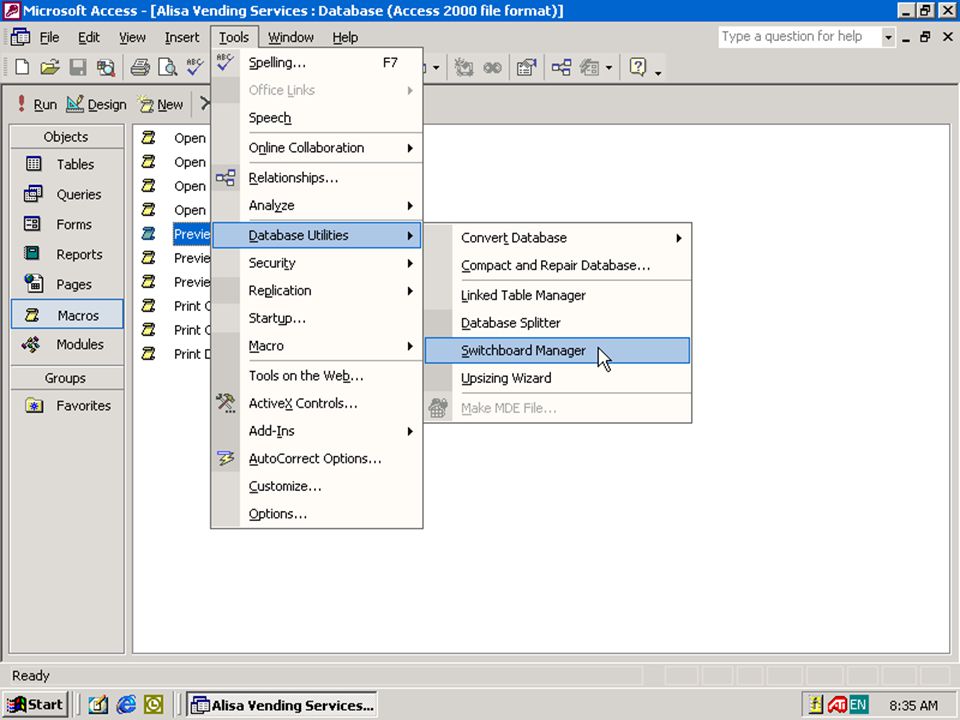Screen dimensions: 960x720
Task: Click the Relationships toolbar icon
Action: tap(561, 67)
